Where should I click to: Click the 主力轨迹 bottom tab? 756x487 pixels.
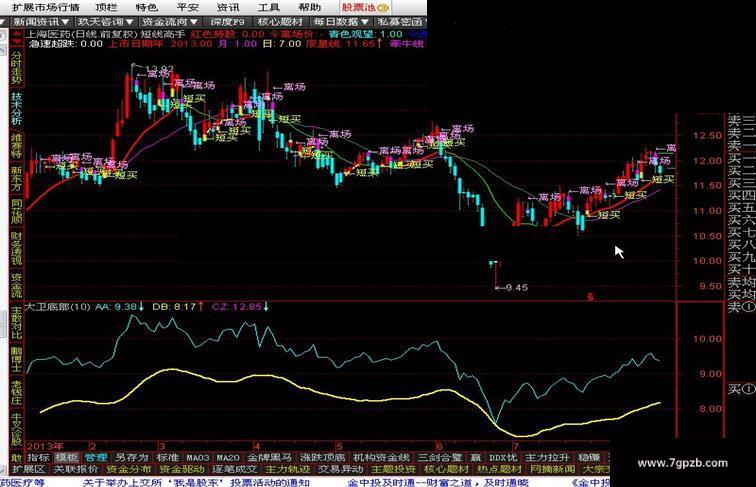pos(287,469)
